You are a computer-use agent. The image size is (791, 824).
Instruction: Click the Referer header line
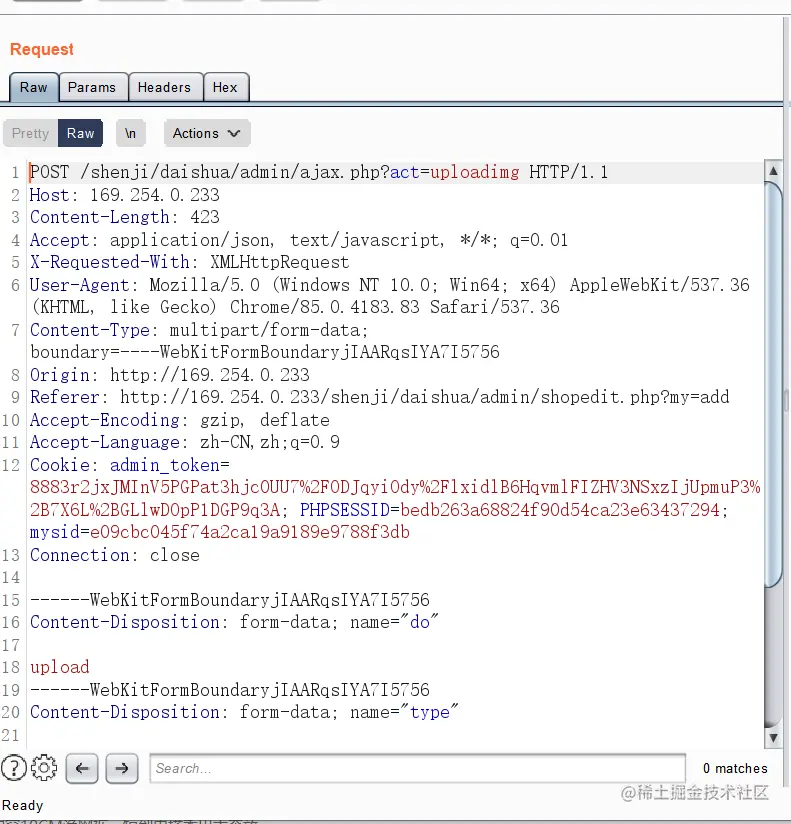[x=379, y=397]
